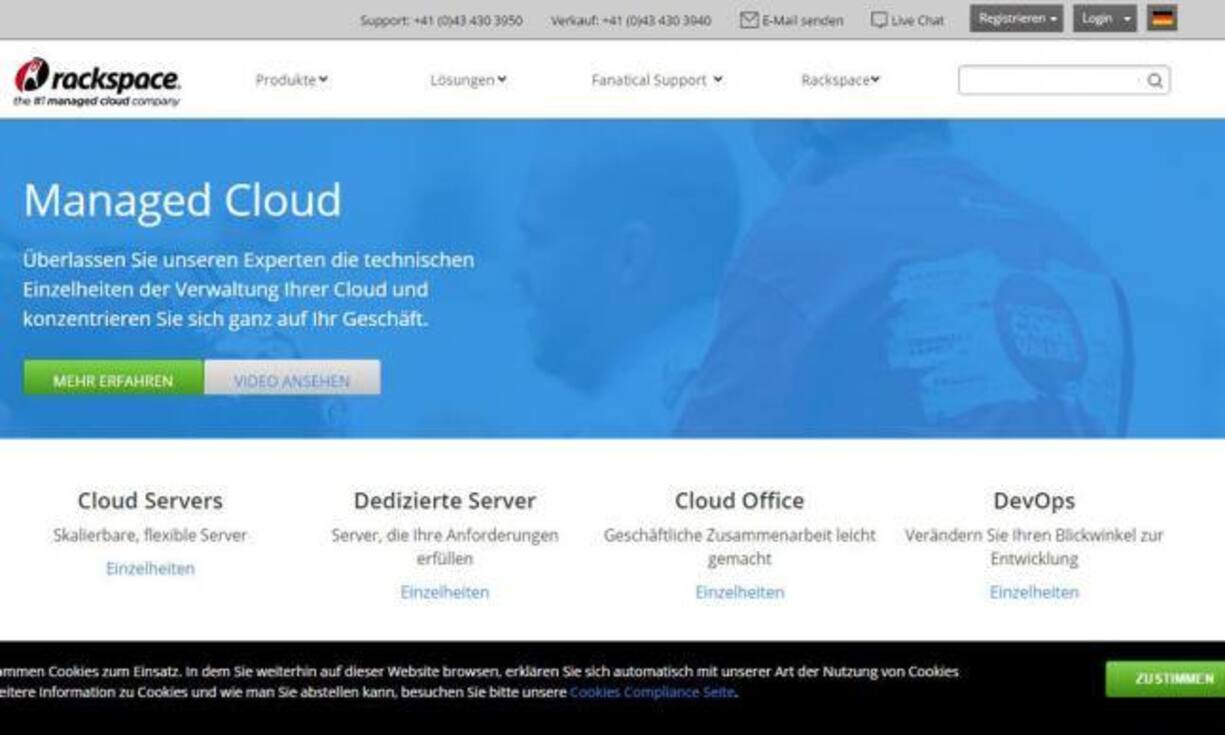Viewport: 1225px width, 735px height.
Task: Play the video with VIDEO ANSEHEN
Action: [291, 379]
